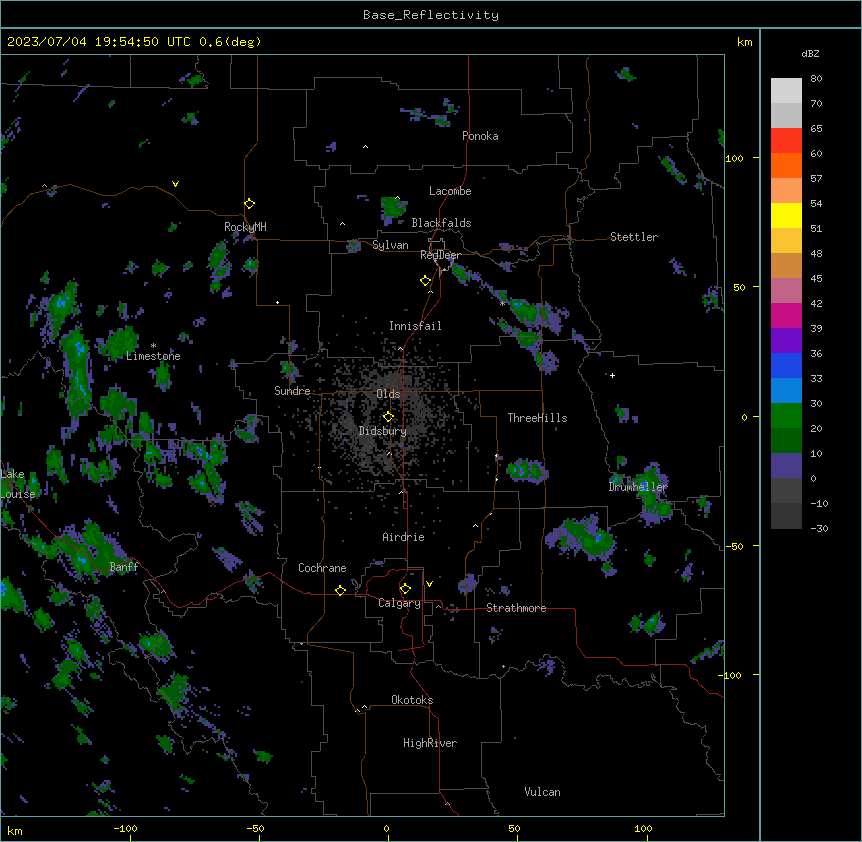862x842 pixels.
Task: Click the -100 tick label on bottom axis
Action: tap(125, 828)
